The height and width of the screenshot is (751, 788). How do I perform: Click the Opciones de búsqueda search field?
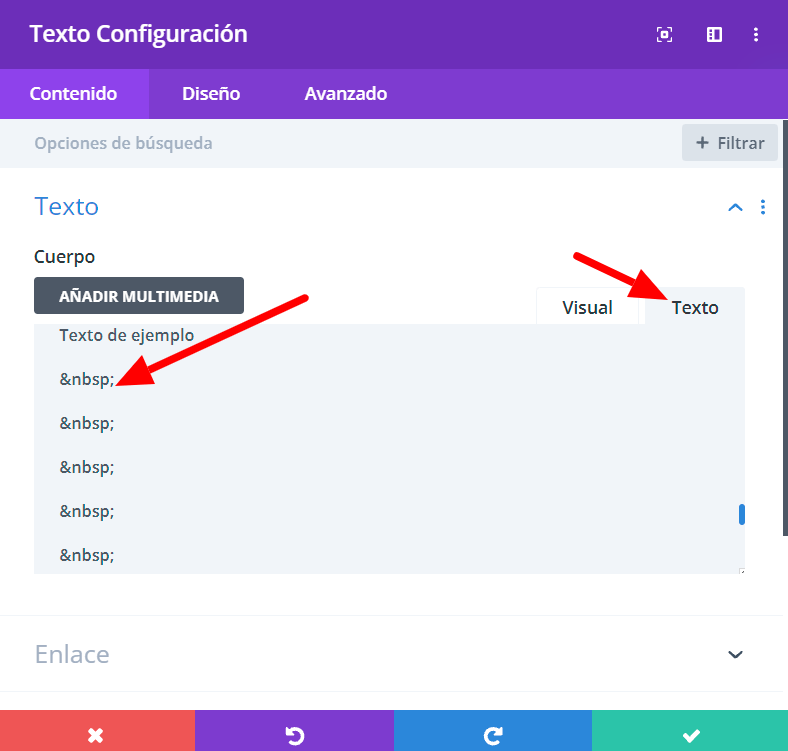[352, 143]
